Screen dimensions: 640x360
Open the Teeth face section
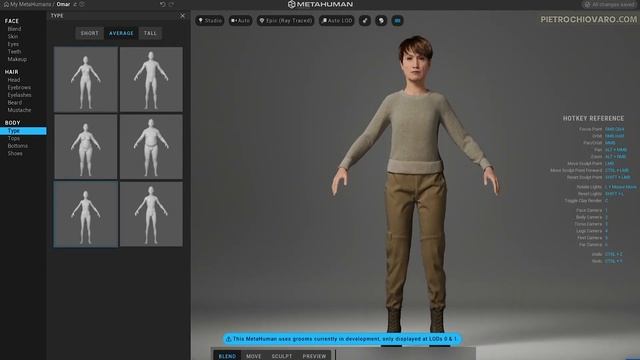click(x=14, y=51)
